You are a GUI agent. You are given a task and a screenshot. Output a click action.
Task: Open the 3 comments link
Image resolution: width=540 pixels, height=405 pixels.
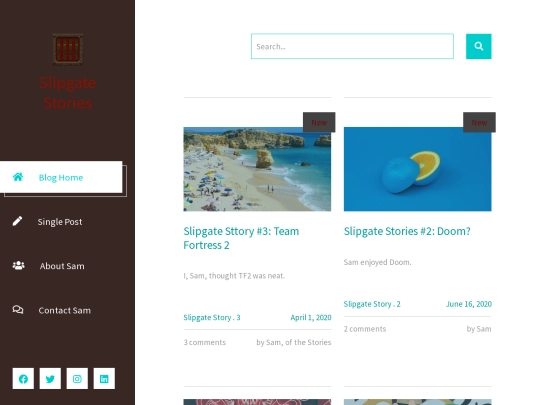(x=205, y=342)
